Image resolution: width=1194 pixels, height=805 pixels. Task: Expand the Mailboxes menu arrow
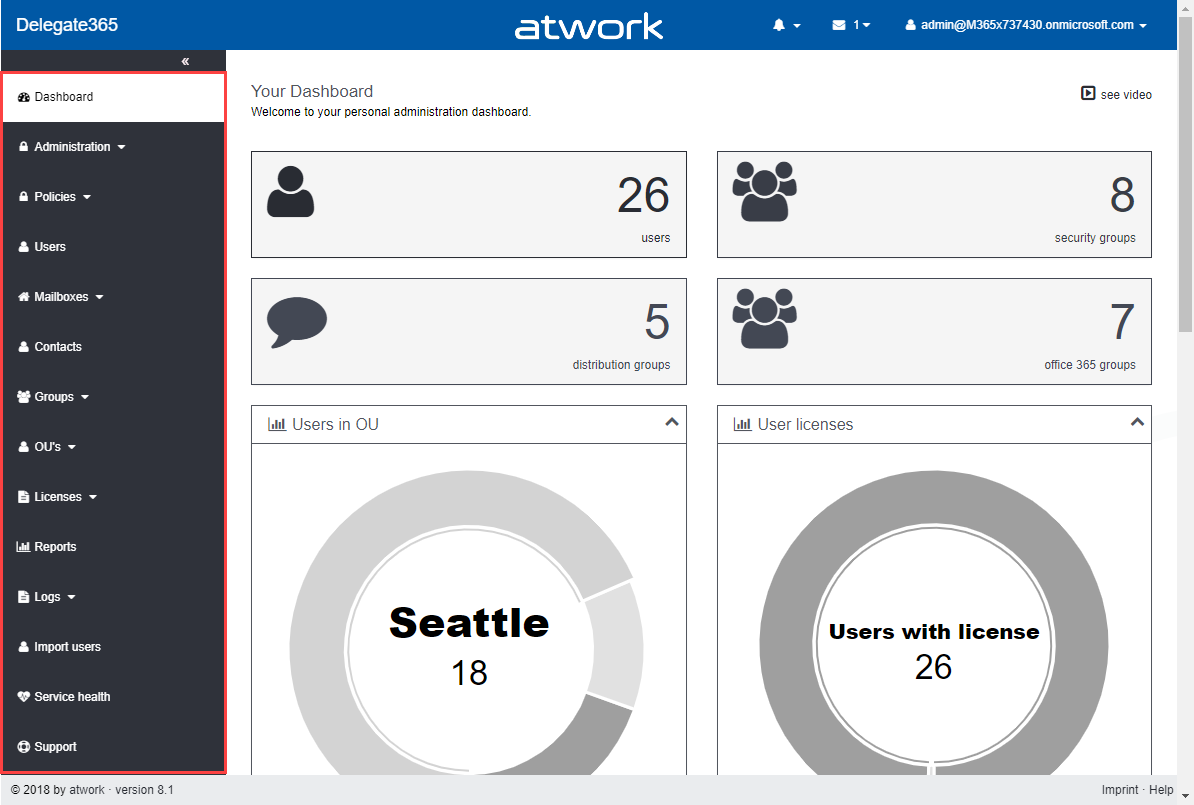100,297
